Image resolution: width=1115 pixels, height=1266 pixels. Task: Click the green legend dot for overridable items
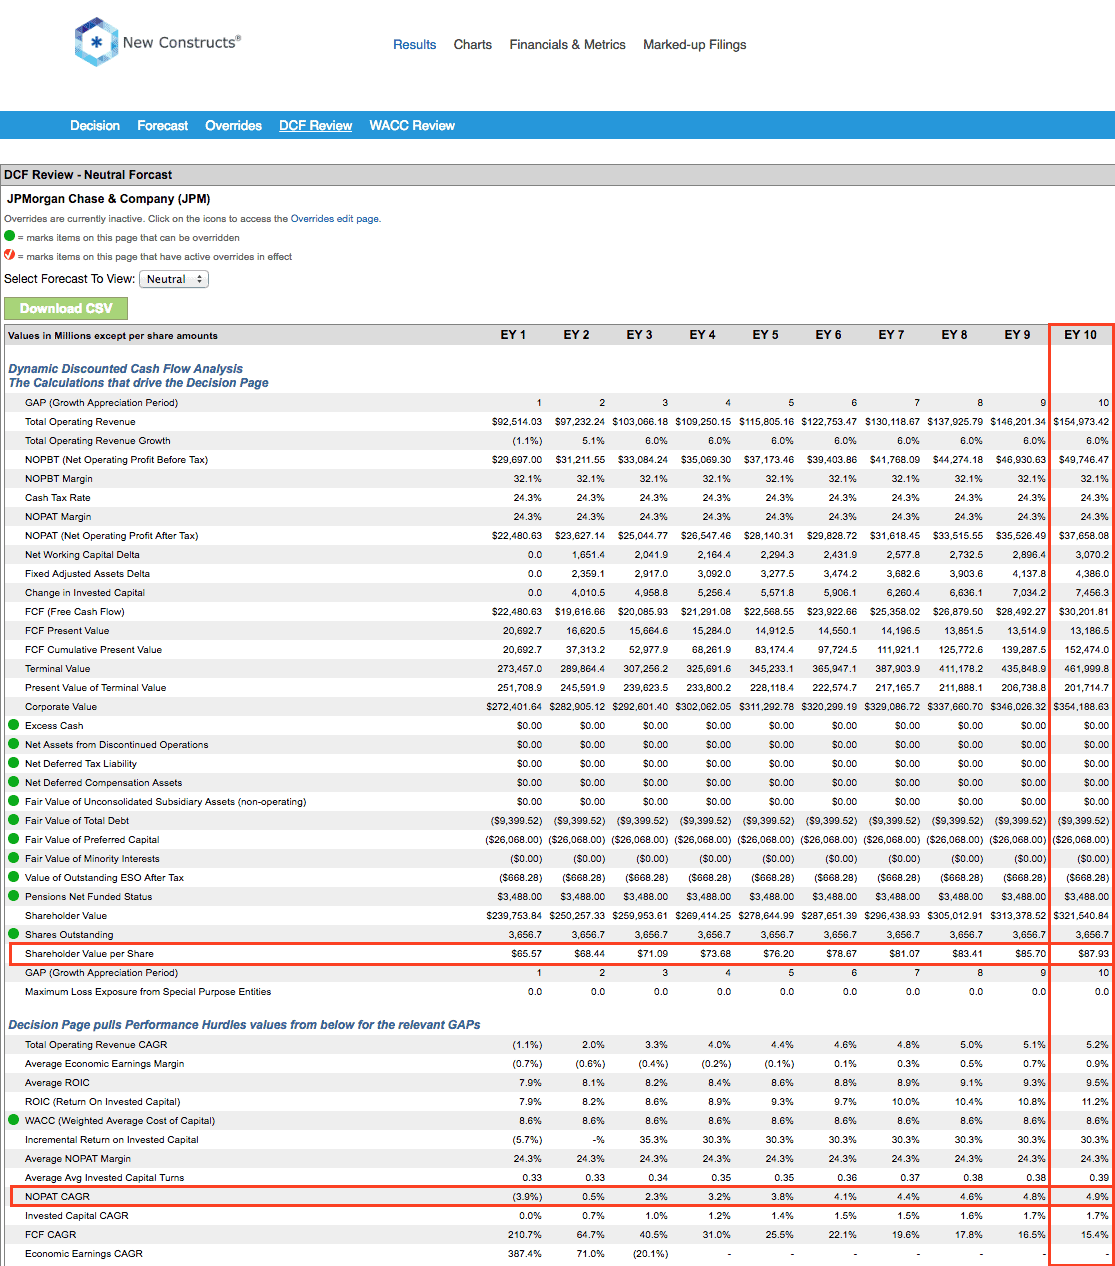coord(10,237)
